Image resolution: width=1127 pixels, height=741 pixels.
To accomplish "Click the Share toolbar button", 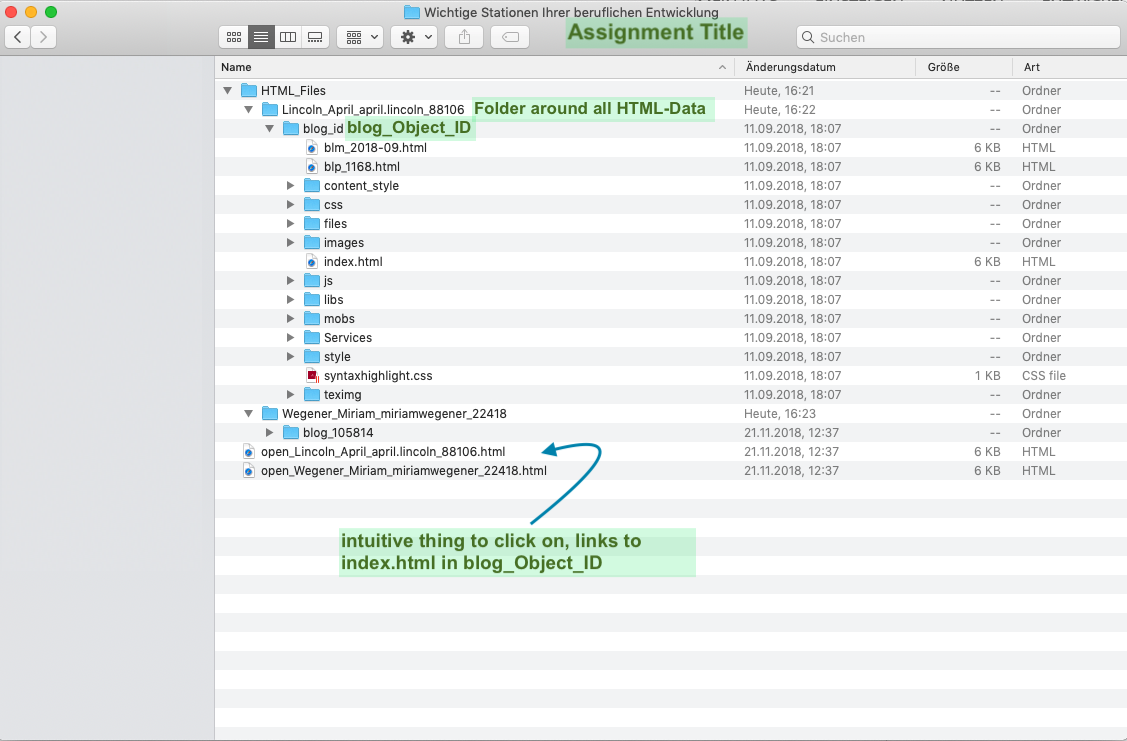I will (x=464, y=37).
